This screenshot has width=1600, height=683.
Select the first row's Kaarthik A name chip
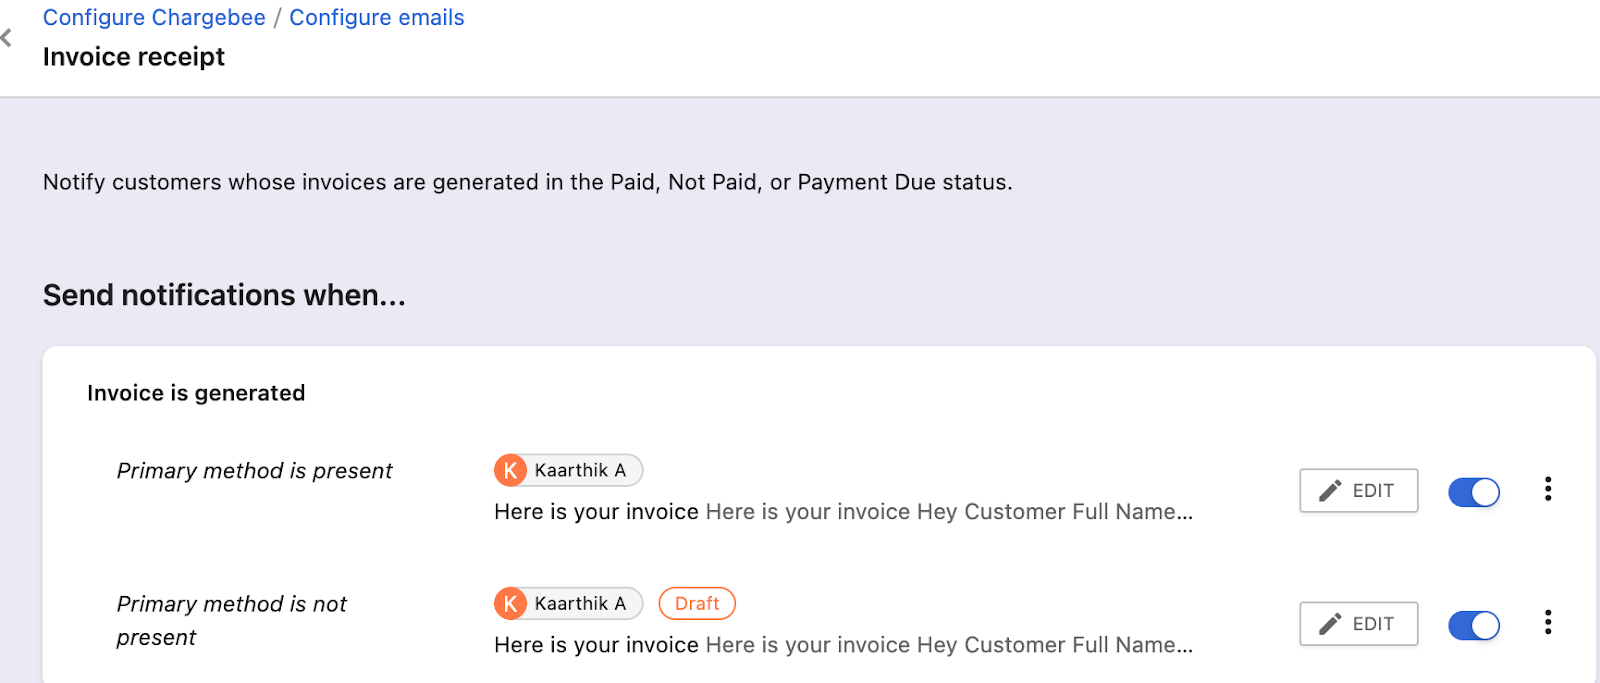[580, 470]
